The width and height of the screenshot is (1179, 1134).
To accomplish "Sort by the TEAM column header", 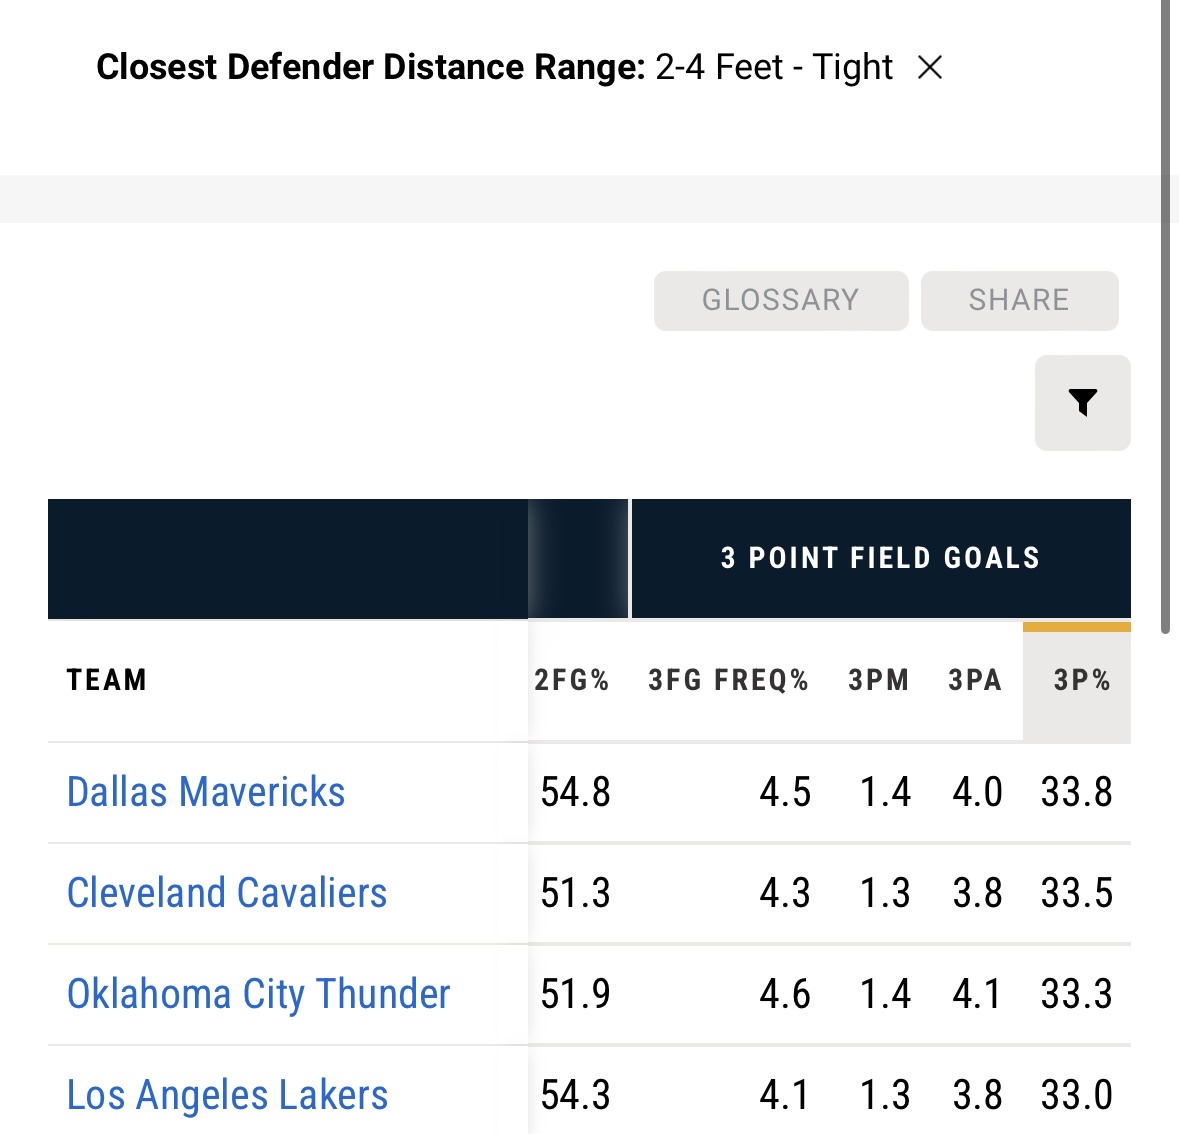I will coord(107,680).
